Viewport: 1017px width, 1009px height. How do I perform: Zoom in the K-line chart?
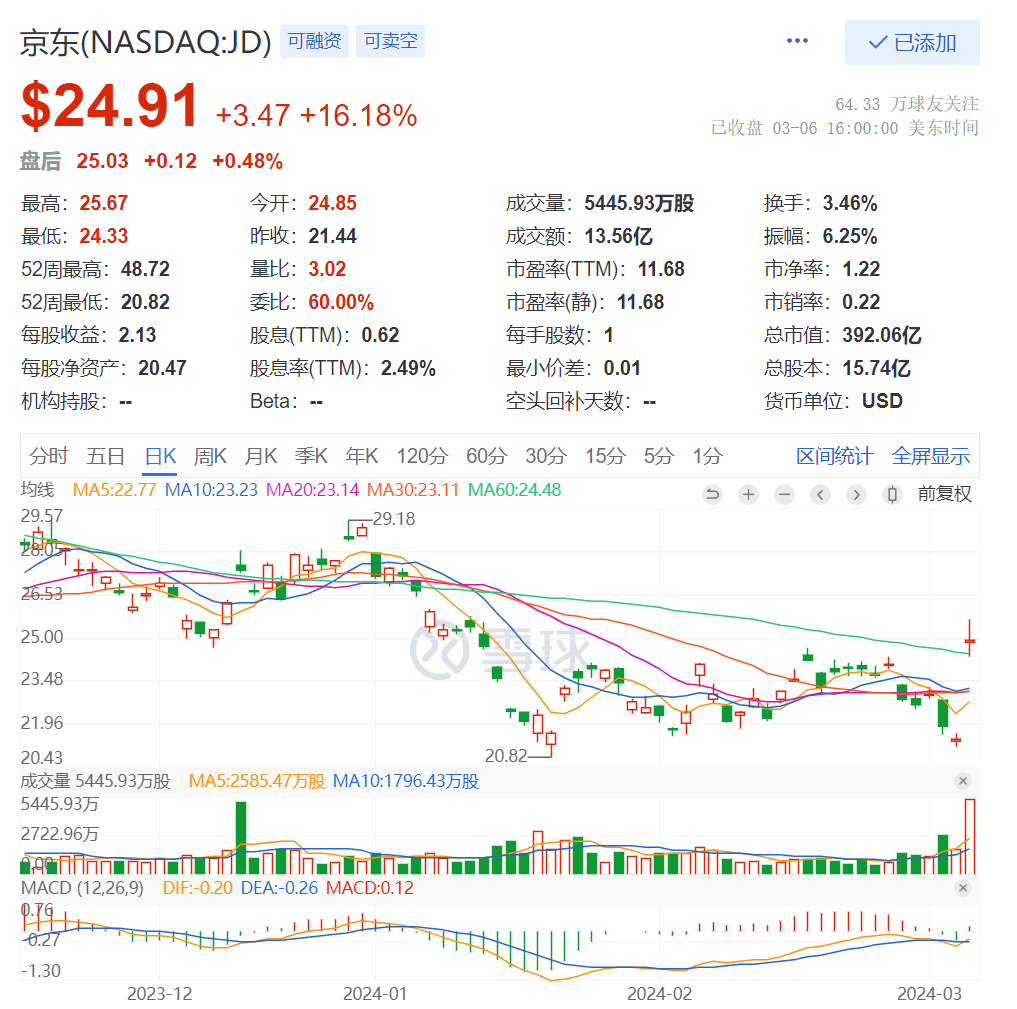click(748, 494)
